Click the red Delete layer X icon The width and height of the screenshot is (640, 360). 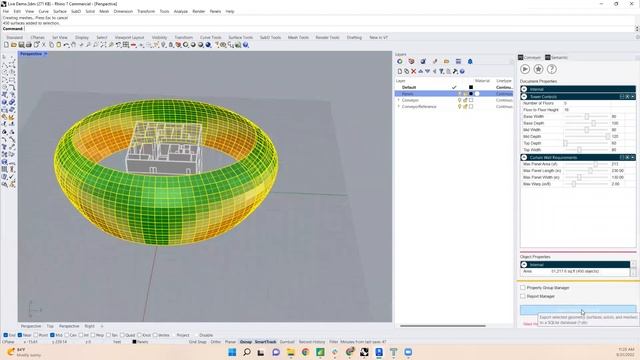point(413,71)
